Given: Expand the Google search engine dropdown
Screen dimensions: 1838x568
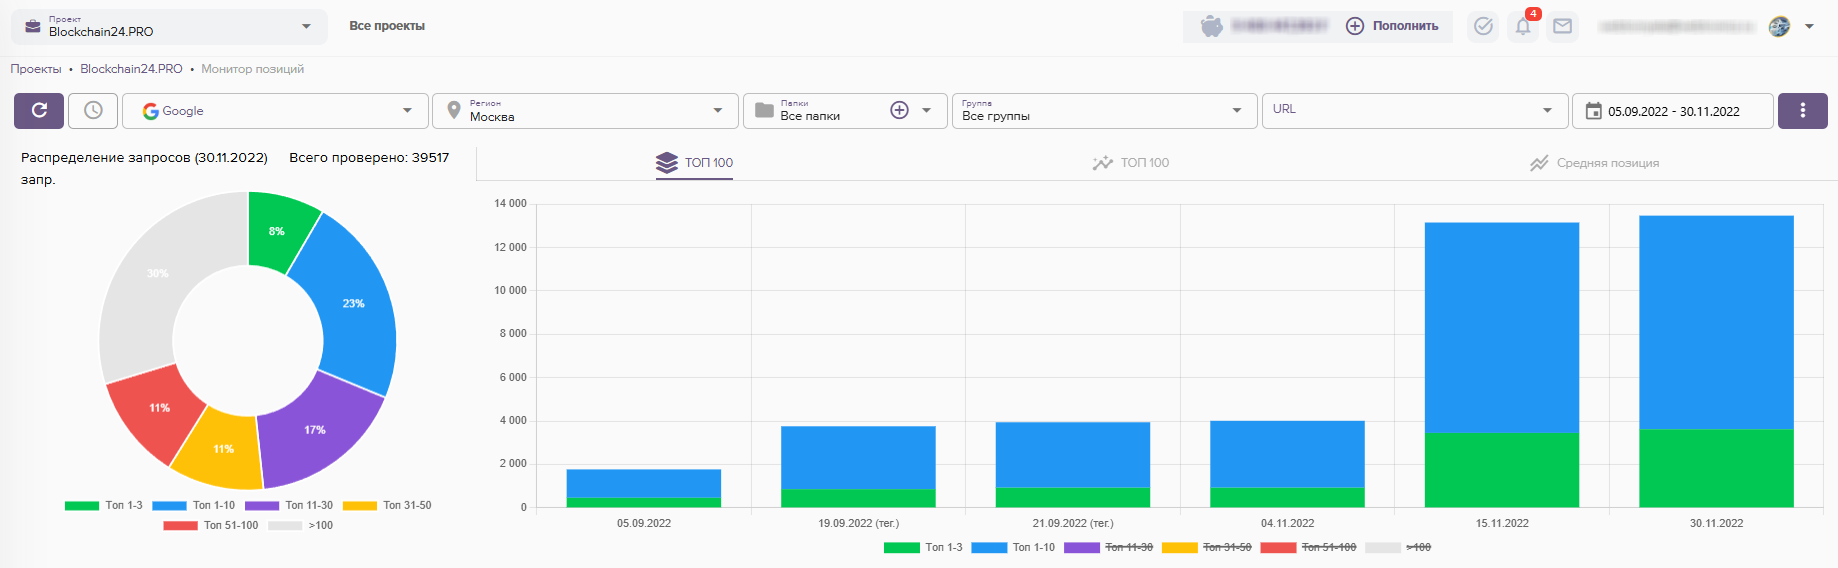Looking at the screenshot, I should tap(275, 111).
